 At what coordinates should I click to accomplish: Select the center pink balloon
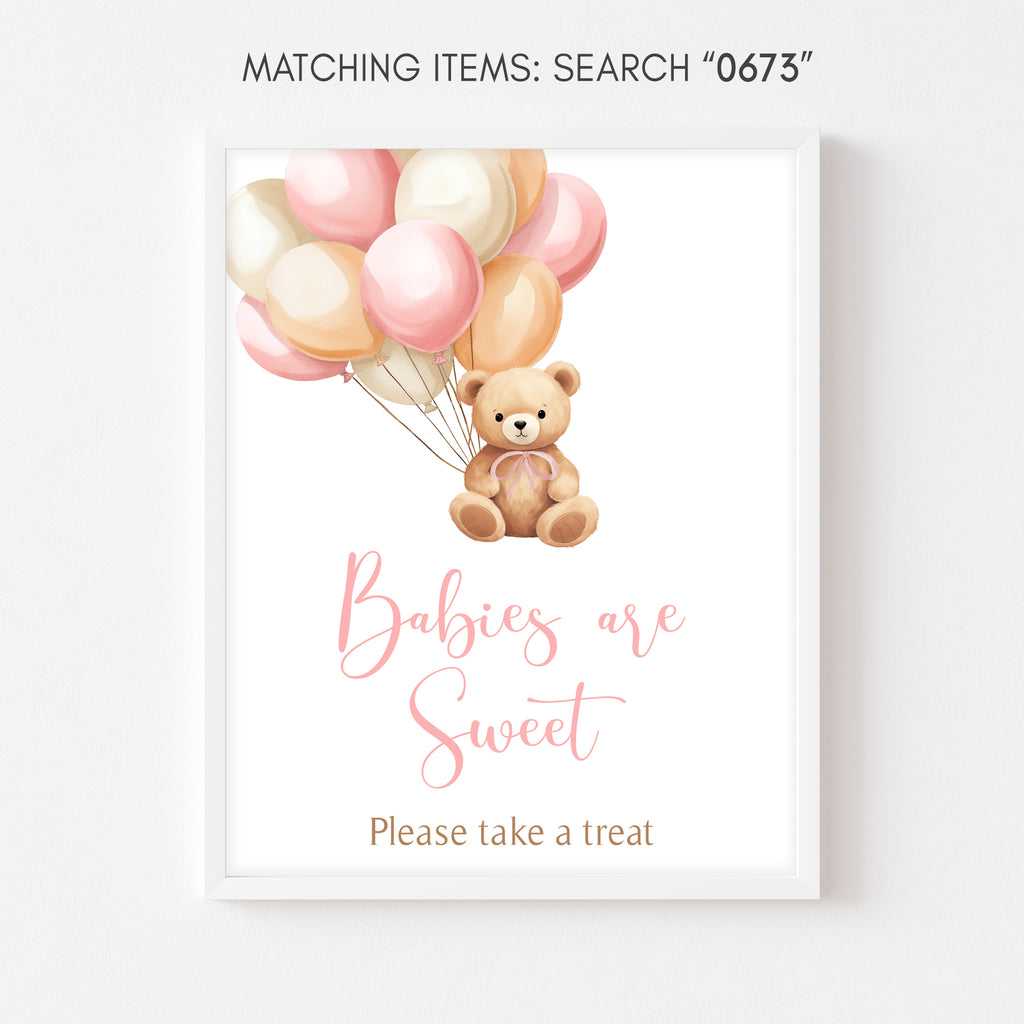pyautogui.click(x=421, y=285)
